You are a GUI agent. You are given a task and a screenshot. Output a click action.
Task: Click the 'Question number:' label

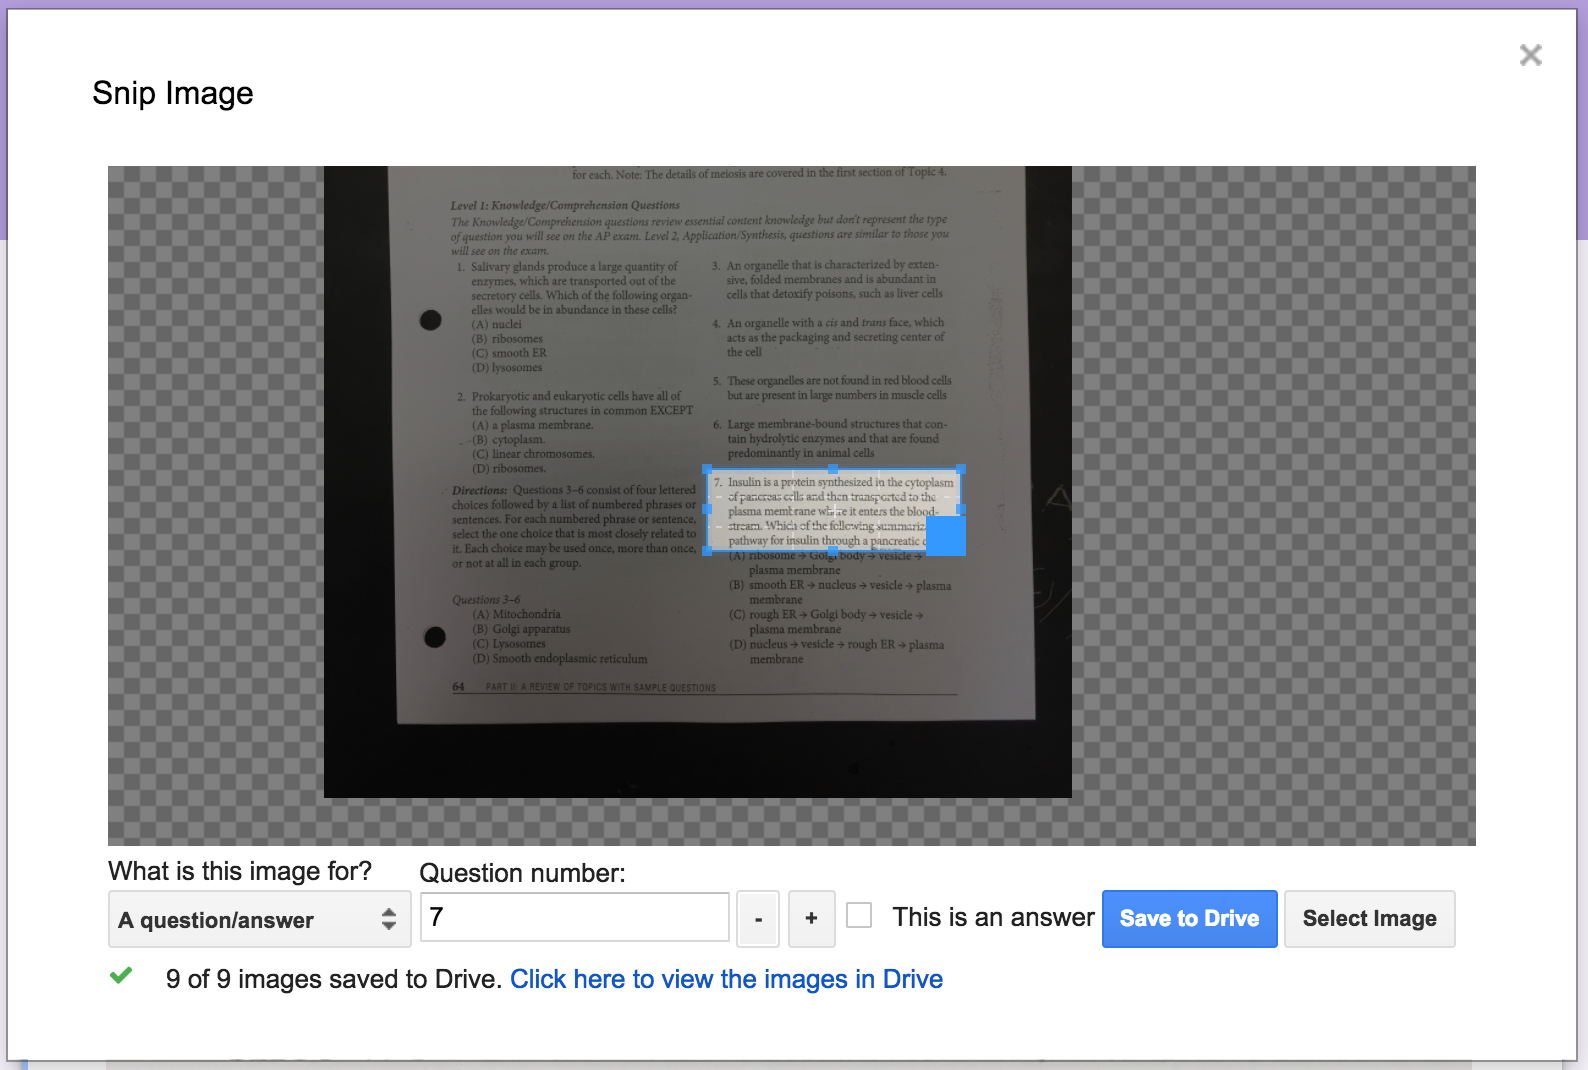click(x=522, y=873)
